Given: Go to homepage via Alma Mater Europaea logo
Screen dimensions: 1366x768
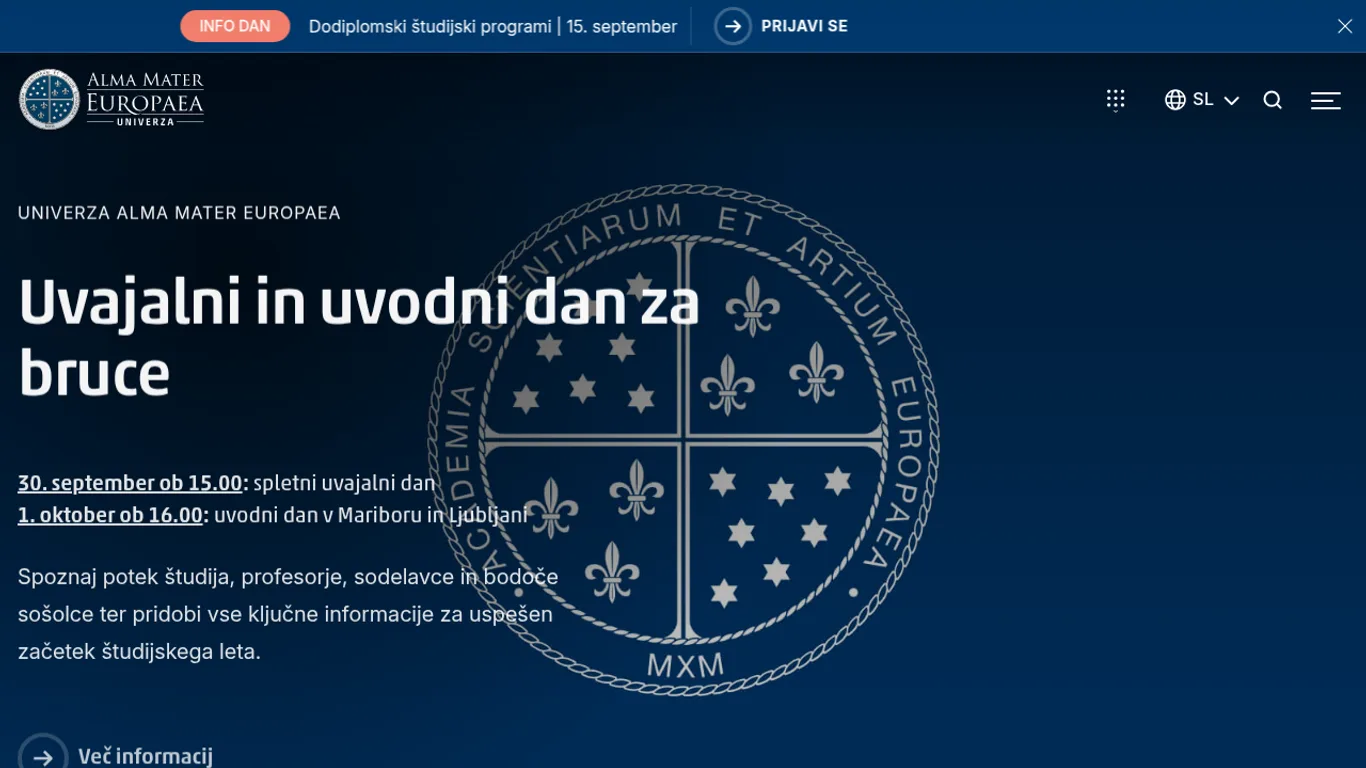Looking at the screenshot, I should click(111, 99).
